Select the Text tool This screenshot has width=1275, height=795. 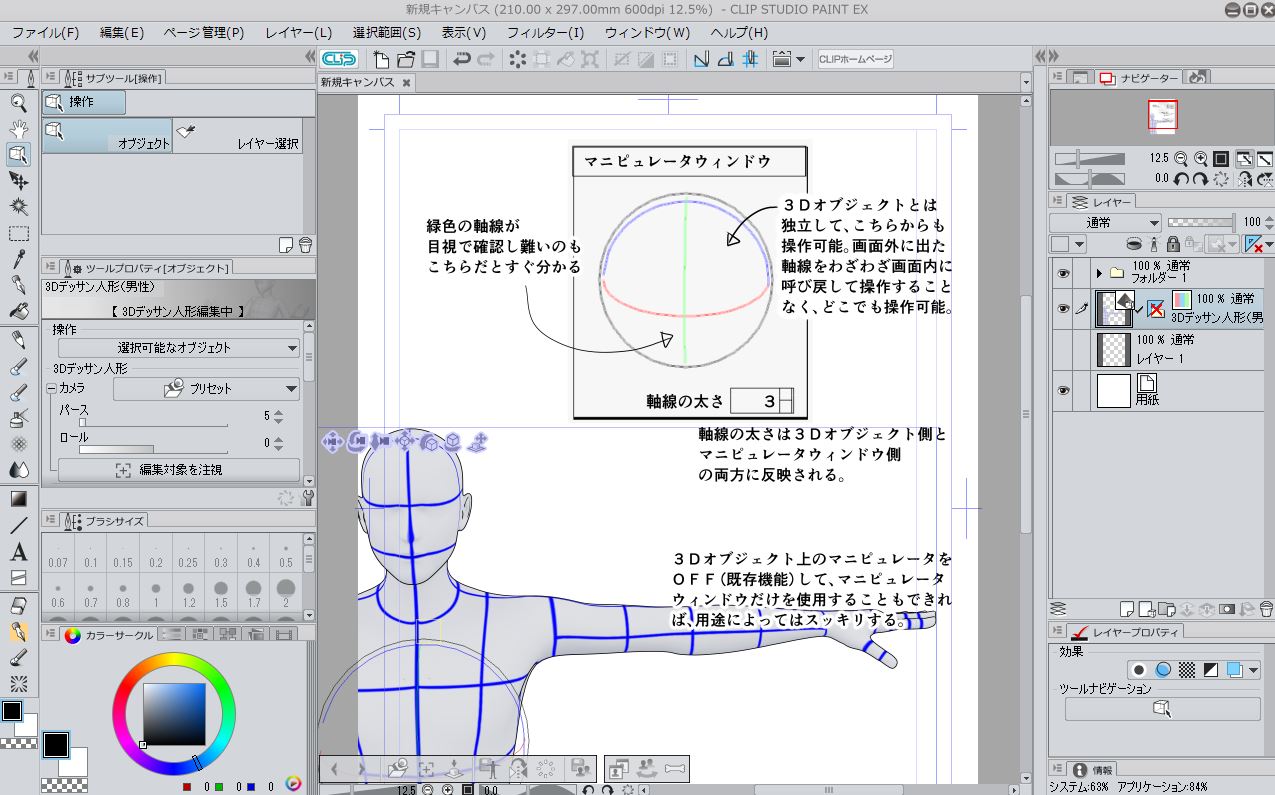click(x=18, y=551)
